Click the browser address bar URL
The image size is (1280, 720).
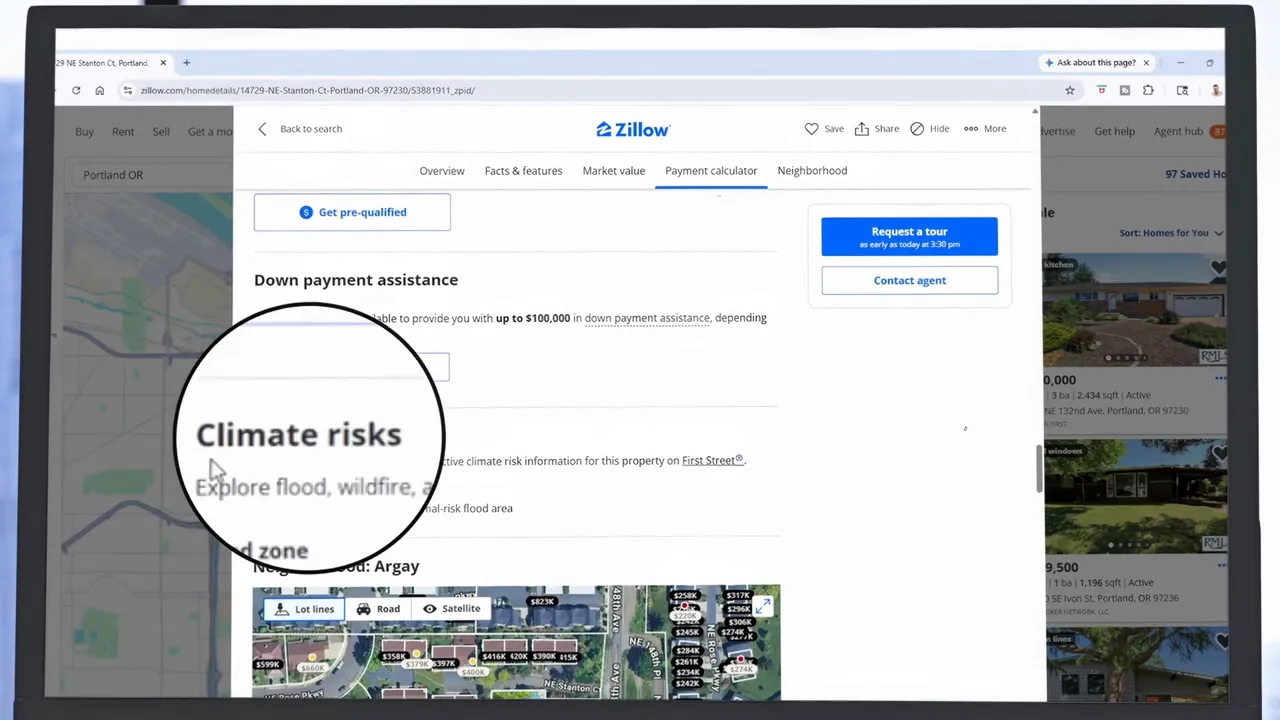point(308,90)
